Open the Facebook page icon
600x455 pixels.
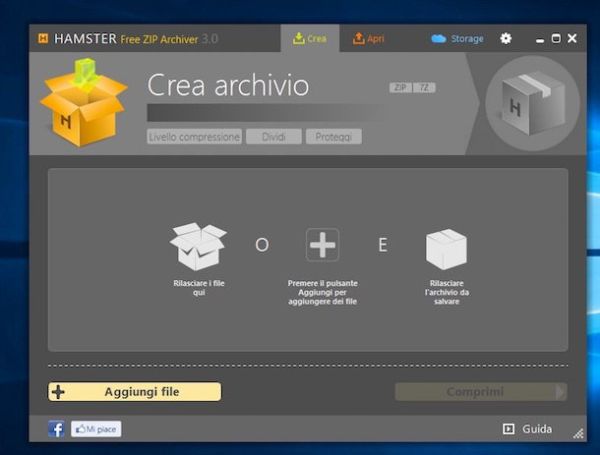click(x=57, y=429)
